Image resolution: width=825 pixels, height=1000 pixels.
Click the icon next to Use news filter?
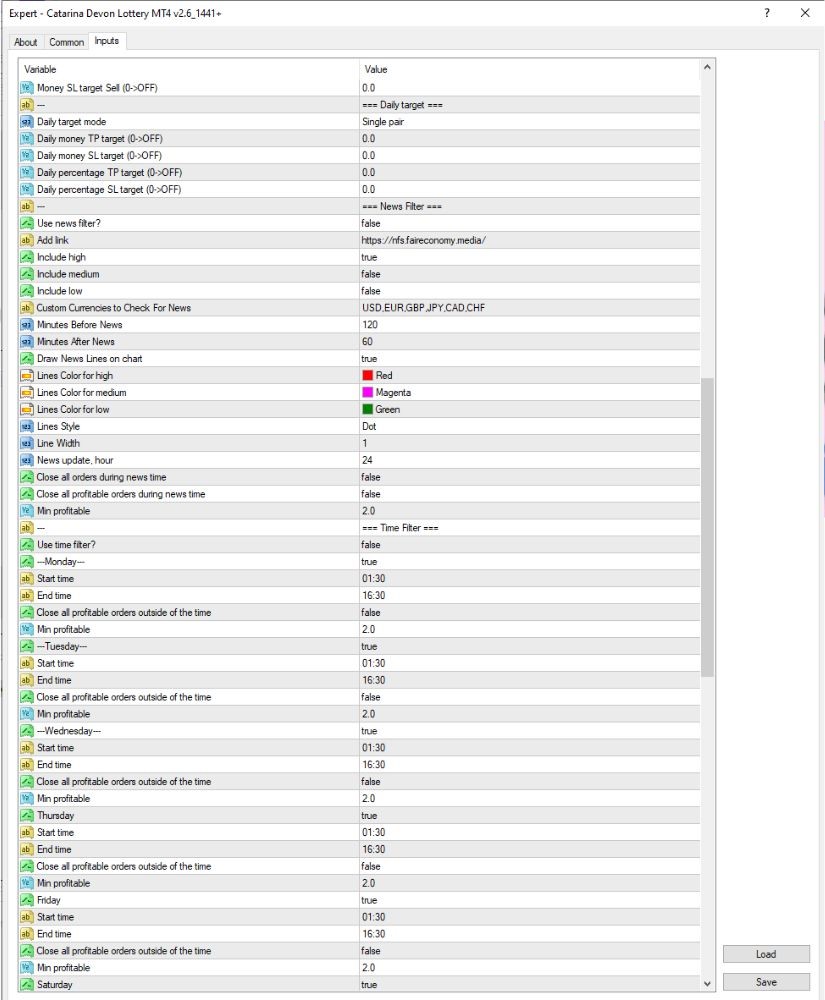pos(26,223)
